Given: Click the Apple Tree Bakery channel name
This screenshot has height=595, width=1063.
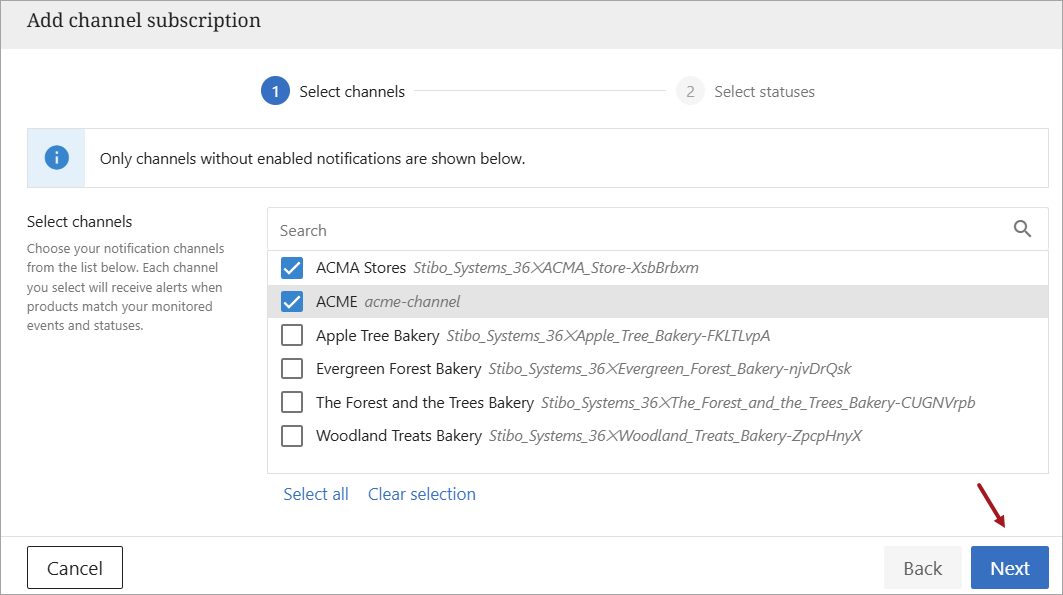Looking at the screenshot, I should coord(376,335).
